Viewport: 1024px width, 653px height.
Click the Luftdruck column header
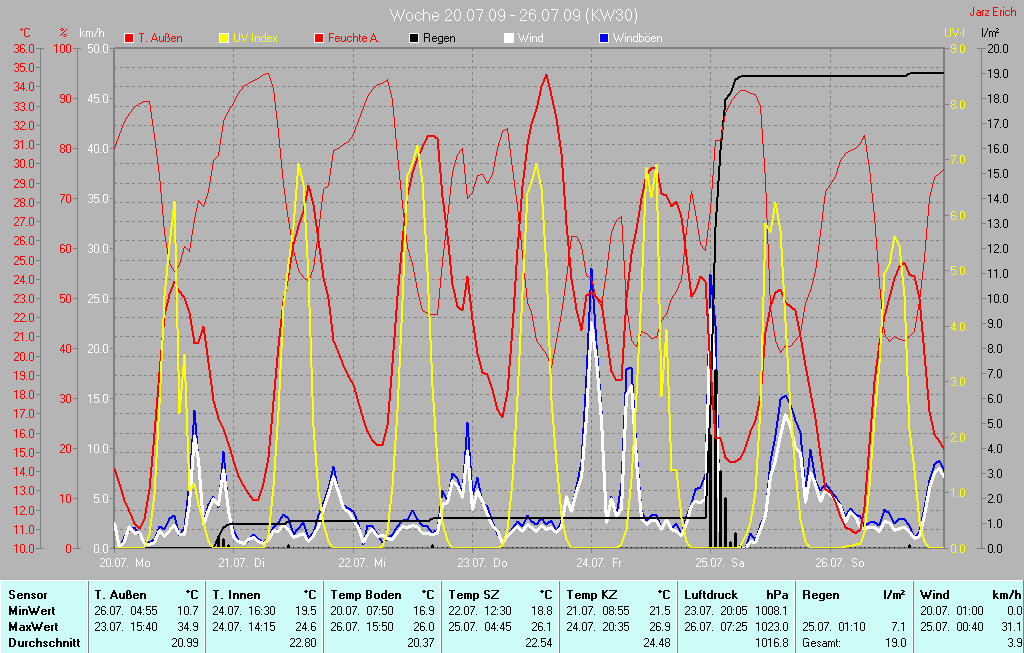coord(711,595)
